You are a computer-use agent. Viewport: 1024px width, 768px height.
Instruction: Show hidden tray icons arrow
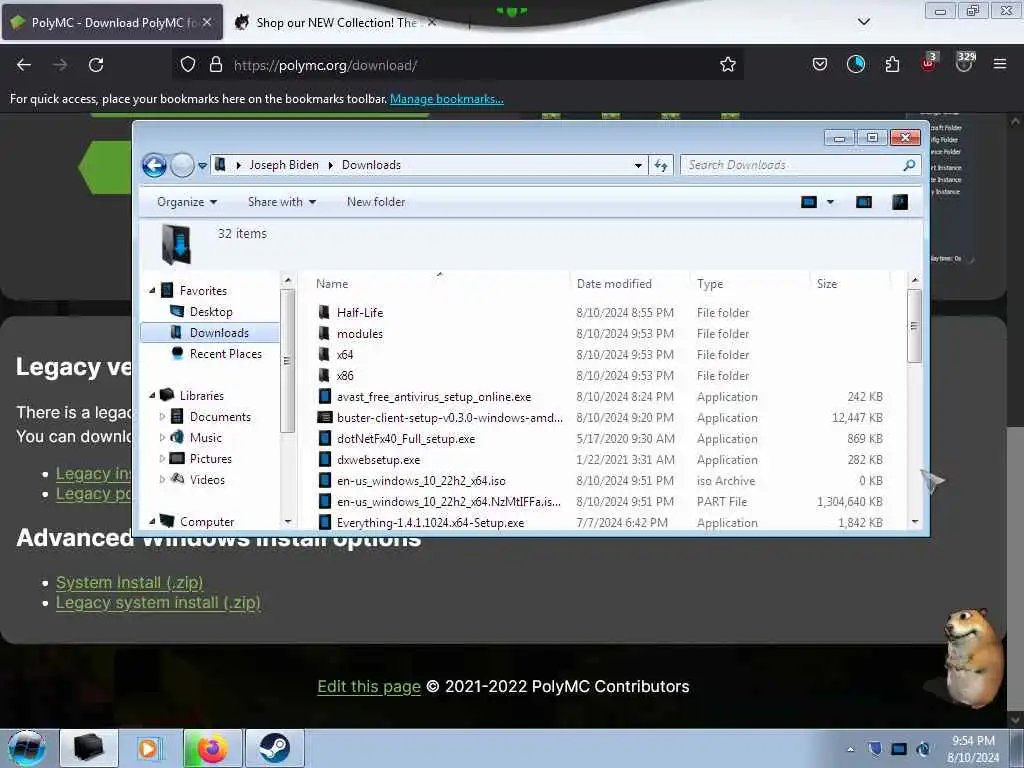click(x=850, y=749)
